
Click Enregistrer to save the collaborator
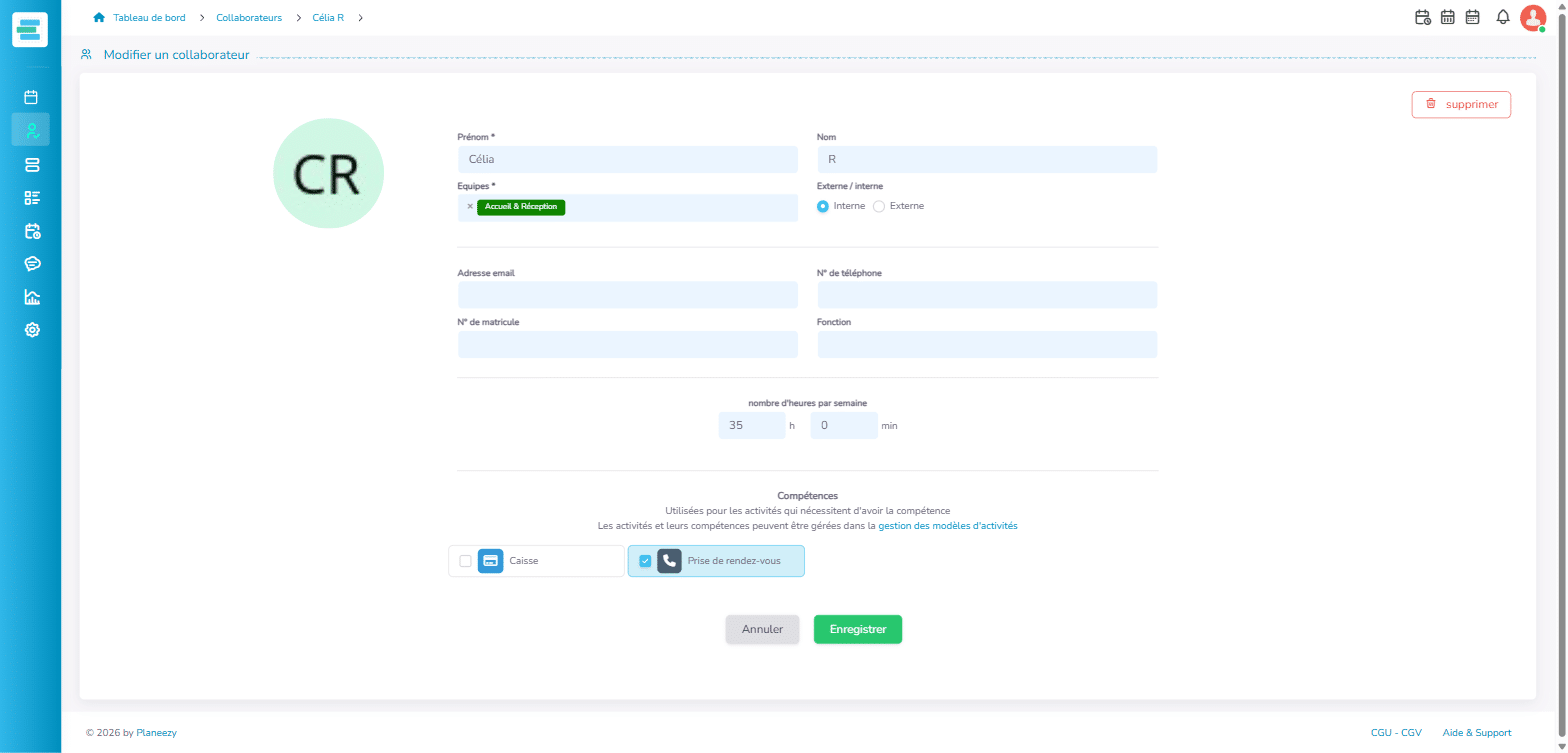click(858, 629)
